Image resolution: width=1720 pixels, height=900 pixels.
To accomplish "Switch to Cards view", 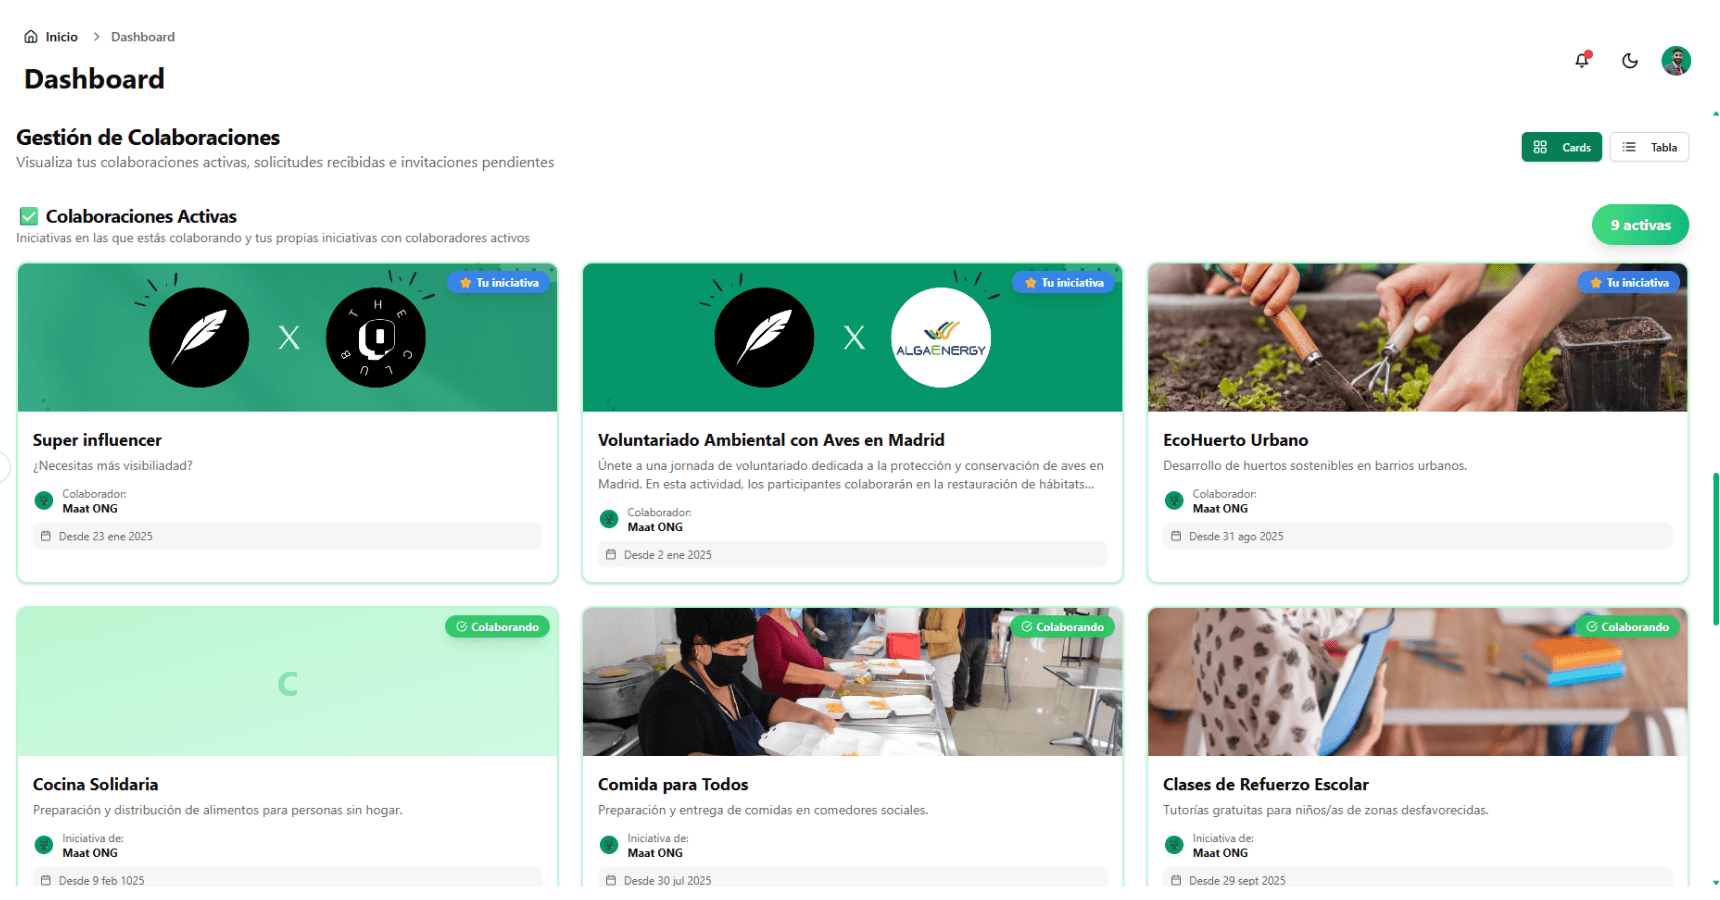I will (1561, 147).
